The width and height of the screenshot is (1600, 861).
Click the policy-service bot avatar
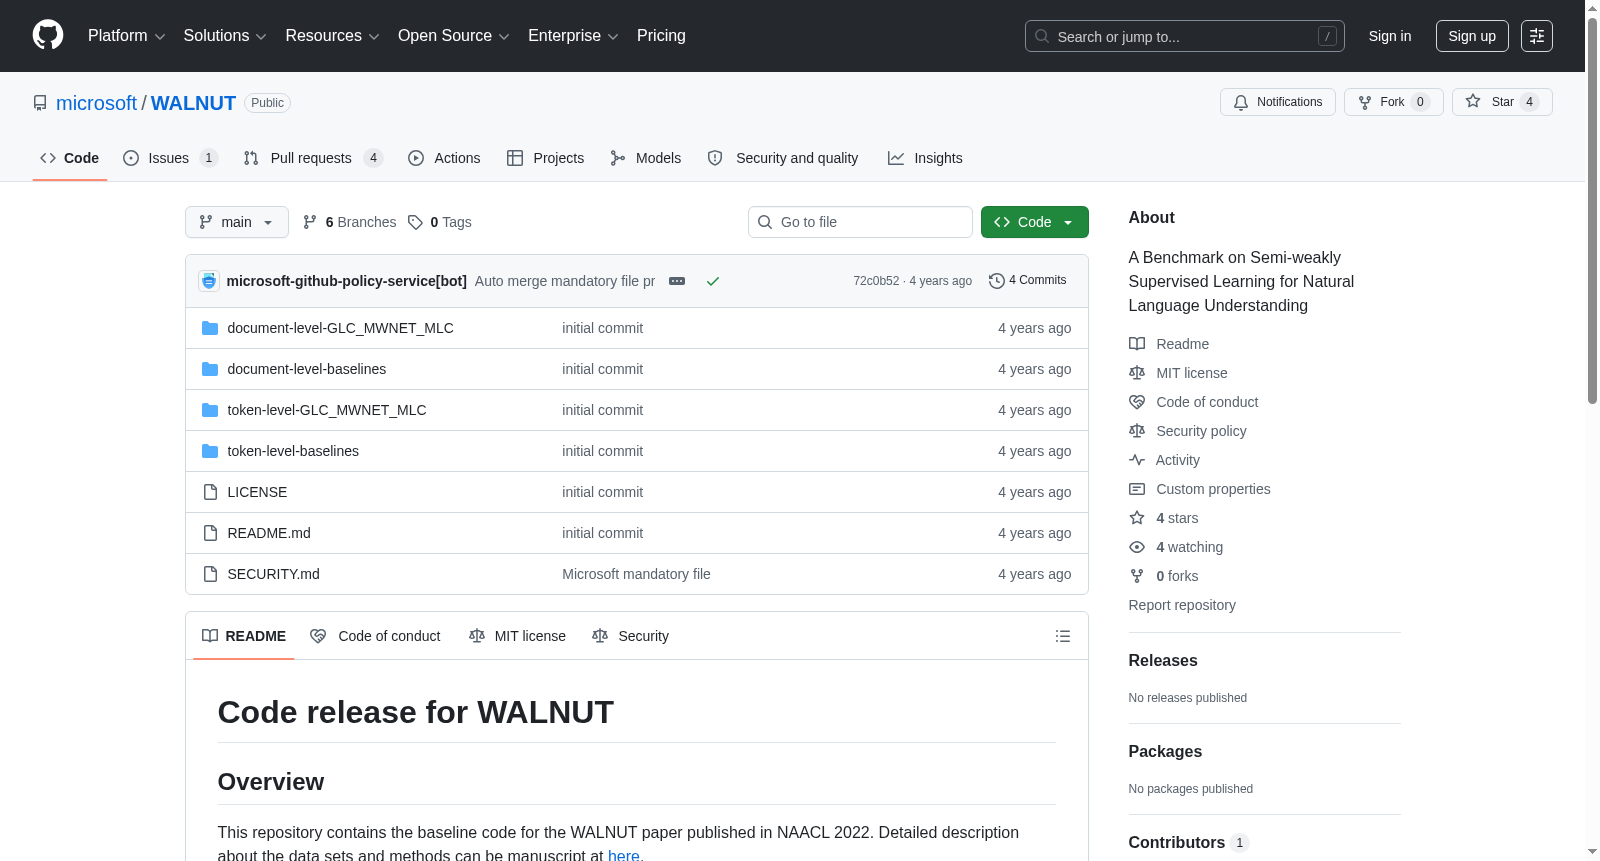coord(209,281)
